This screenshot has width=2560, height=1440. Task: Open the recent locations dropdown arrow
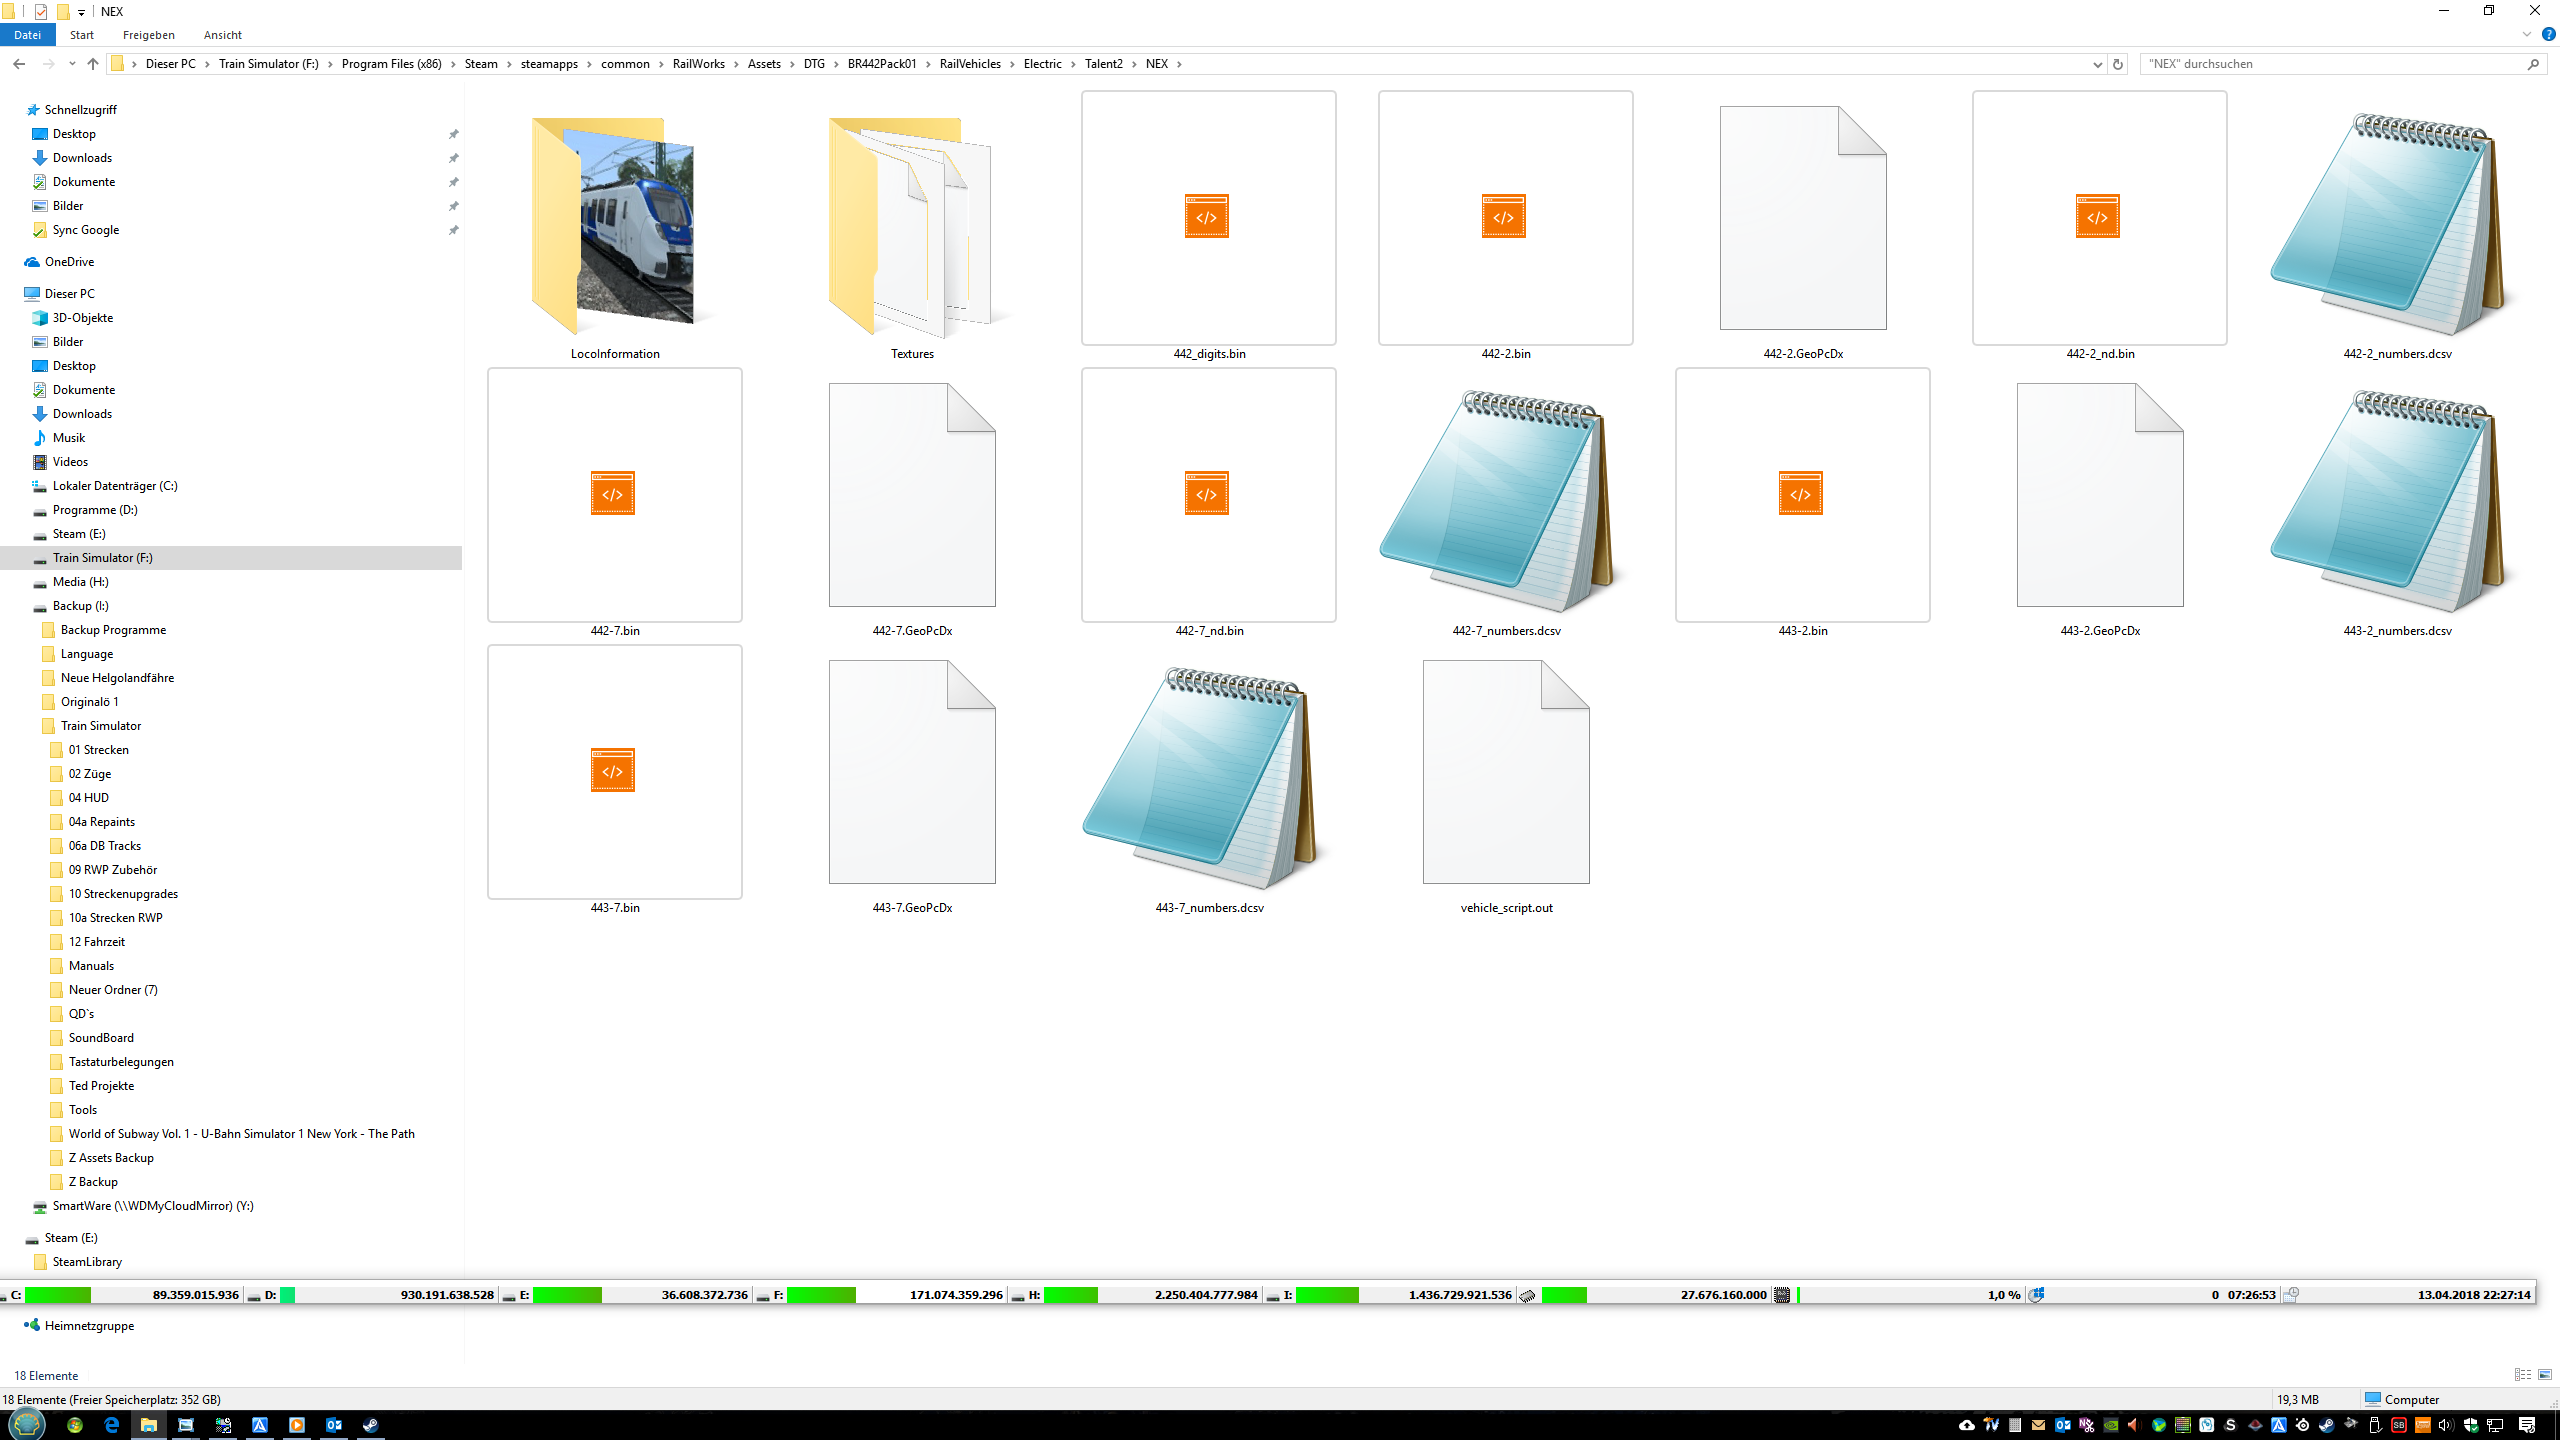point(72,64)
